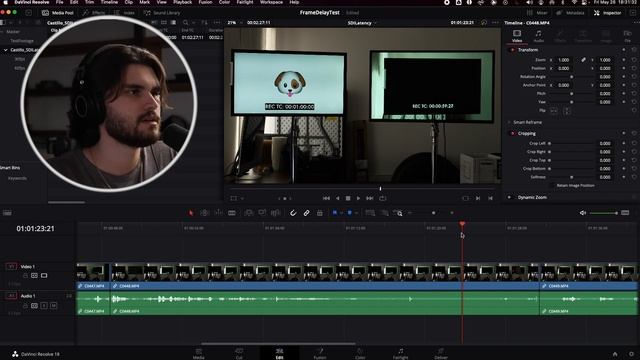Toggle the Loop playback button

pos(382,198)
